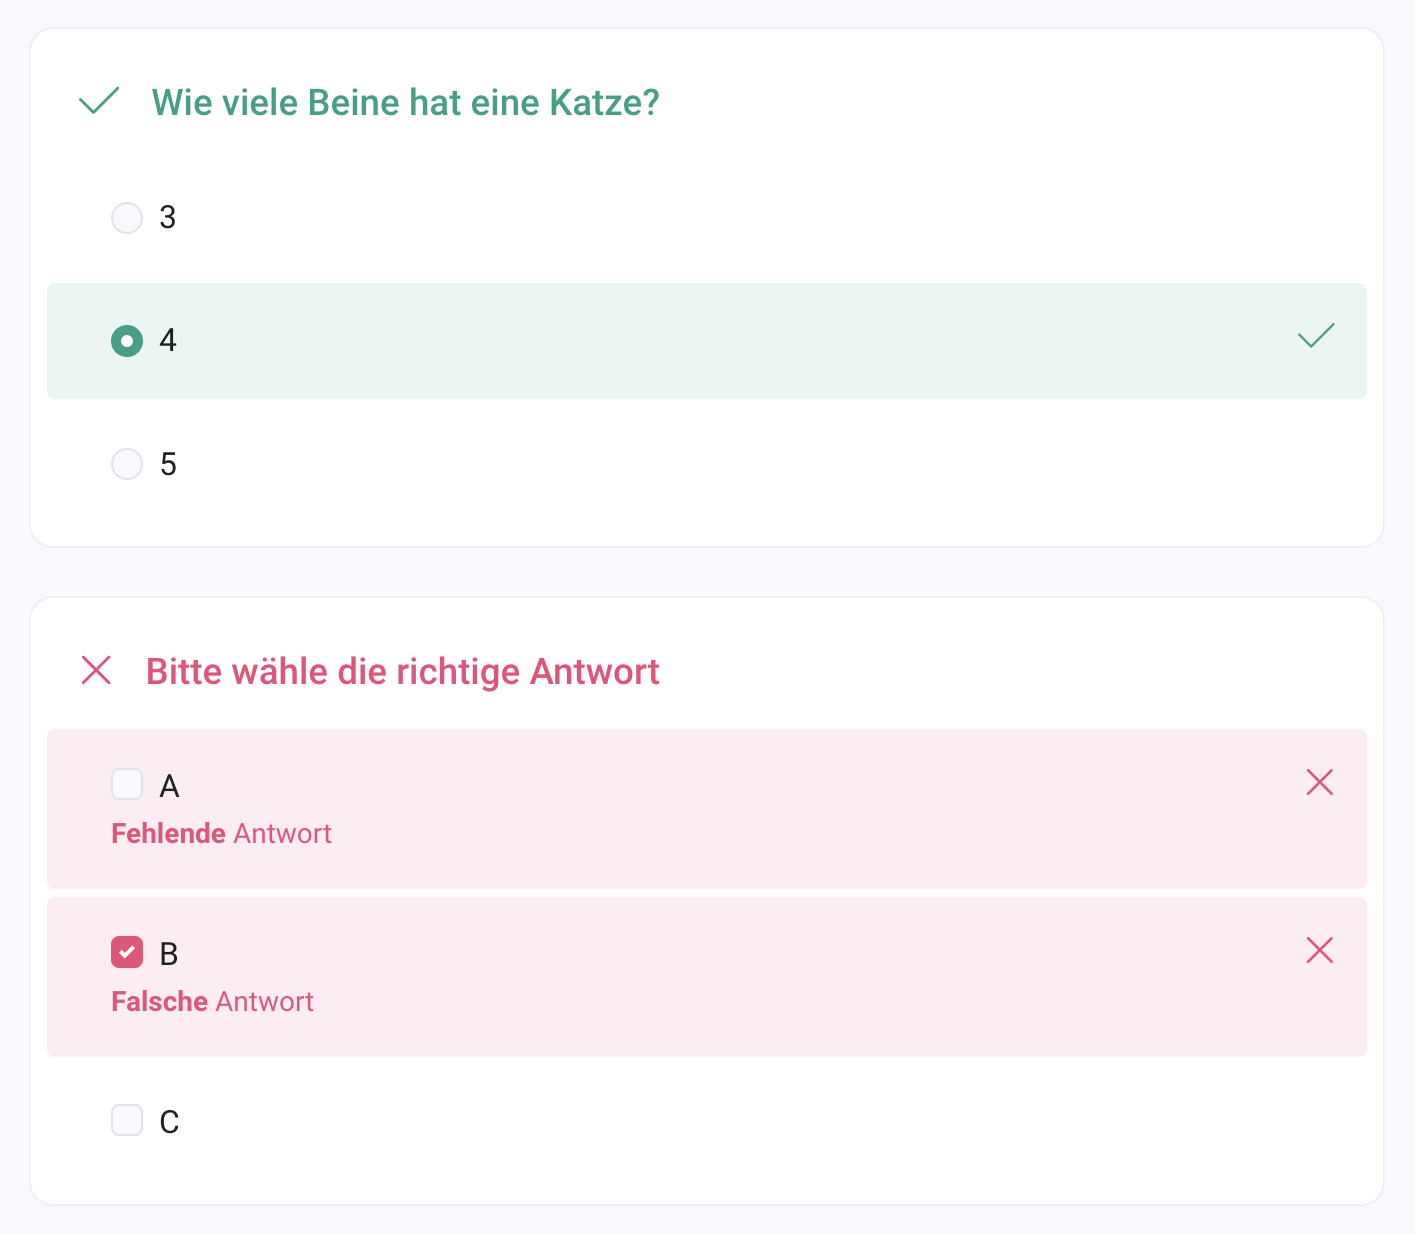Viewport: 1414px width, 1234px height.
Task: Click the 'Wie viele Beine hat eine Katze?' heading
Action: (x=405, y=102)
